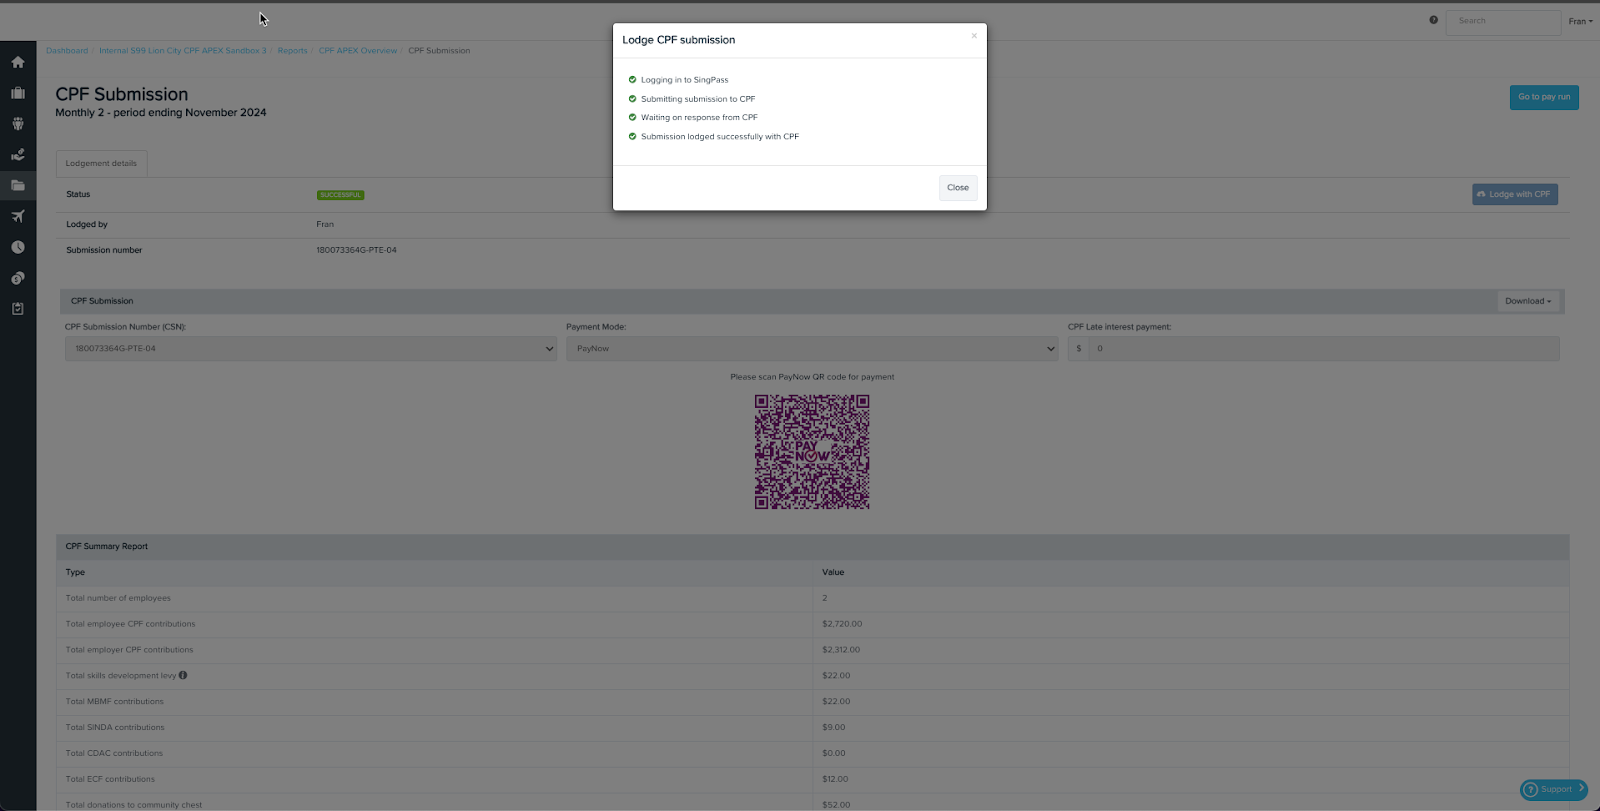
Task: Click the Lodge CPF submission dialog title
Action: pos(679,40)
